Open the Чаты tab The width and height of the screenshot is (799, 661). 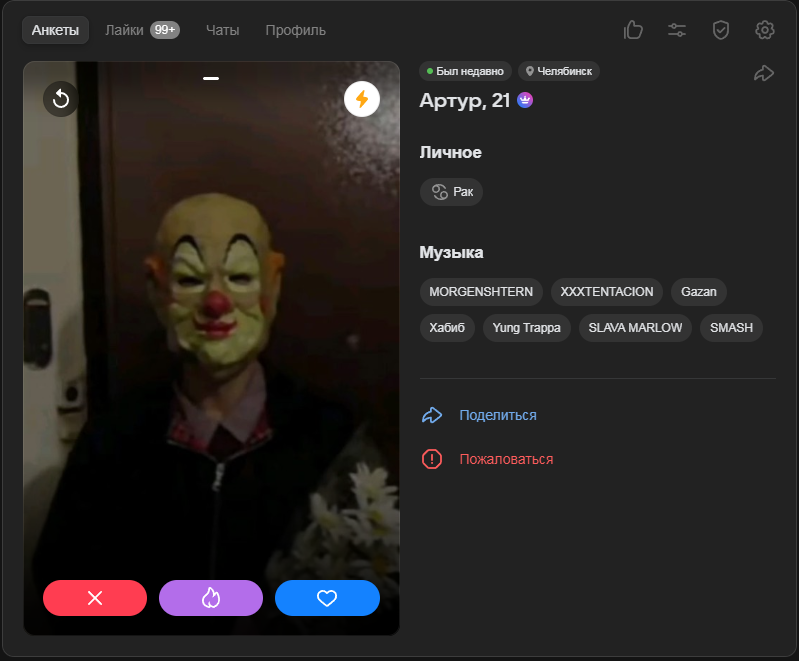[222, 30]
